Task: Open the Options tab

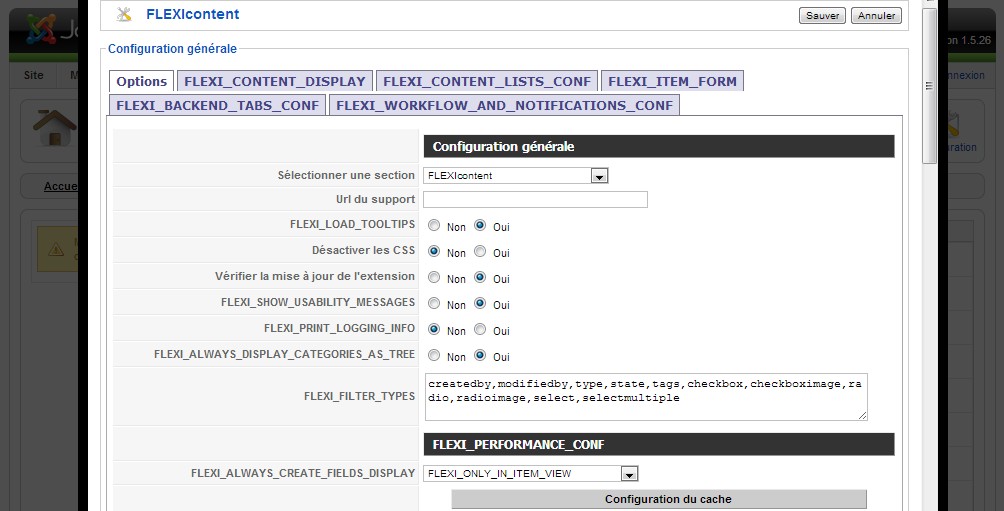Action: 142,81
